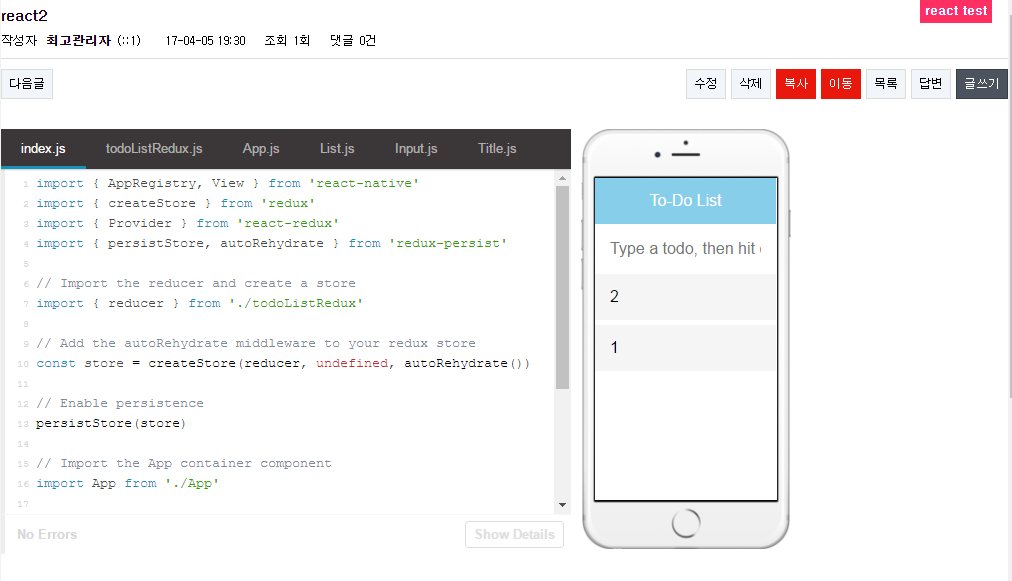Click the 수정 (edit) button

pyautogui.click(x=706, y=84)
